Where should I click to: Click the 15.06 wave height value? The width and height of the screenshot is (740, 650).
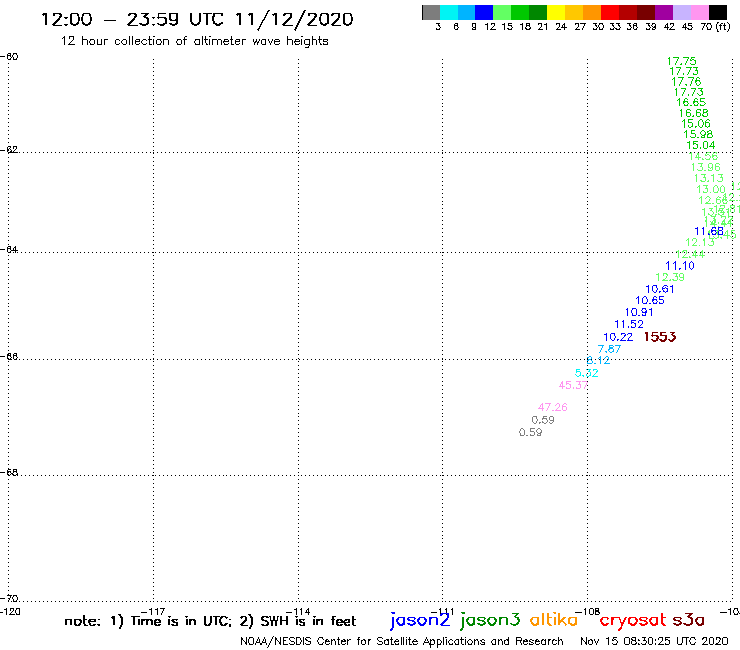(696, 124)
